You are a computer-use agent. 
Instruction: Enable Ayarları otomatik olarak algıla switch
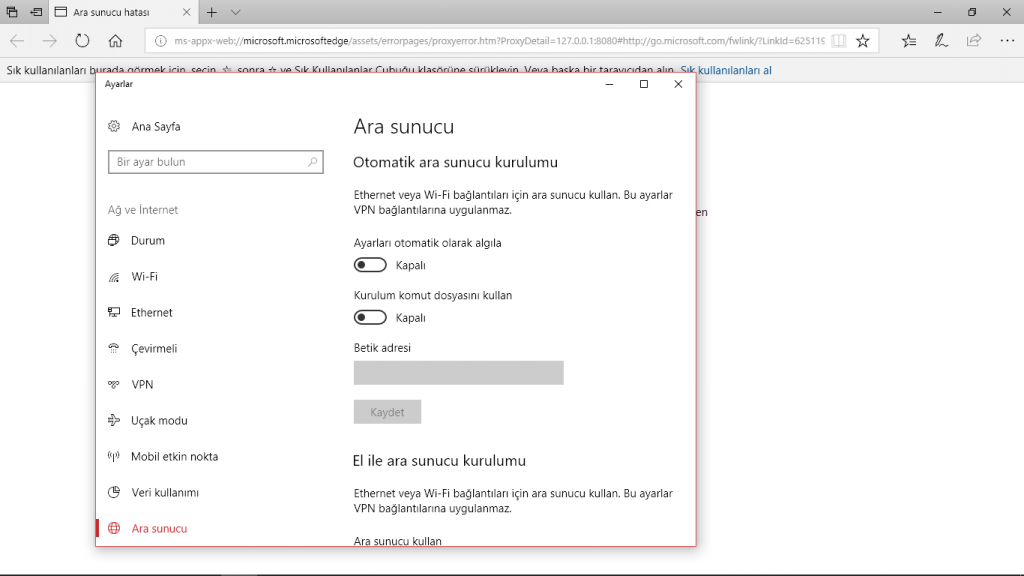tap(370, 265)
